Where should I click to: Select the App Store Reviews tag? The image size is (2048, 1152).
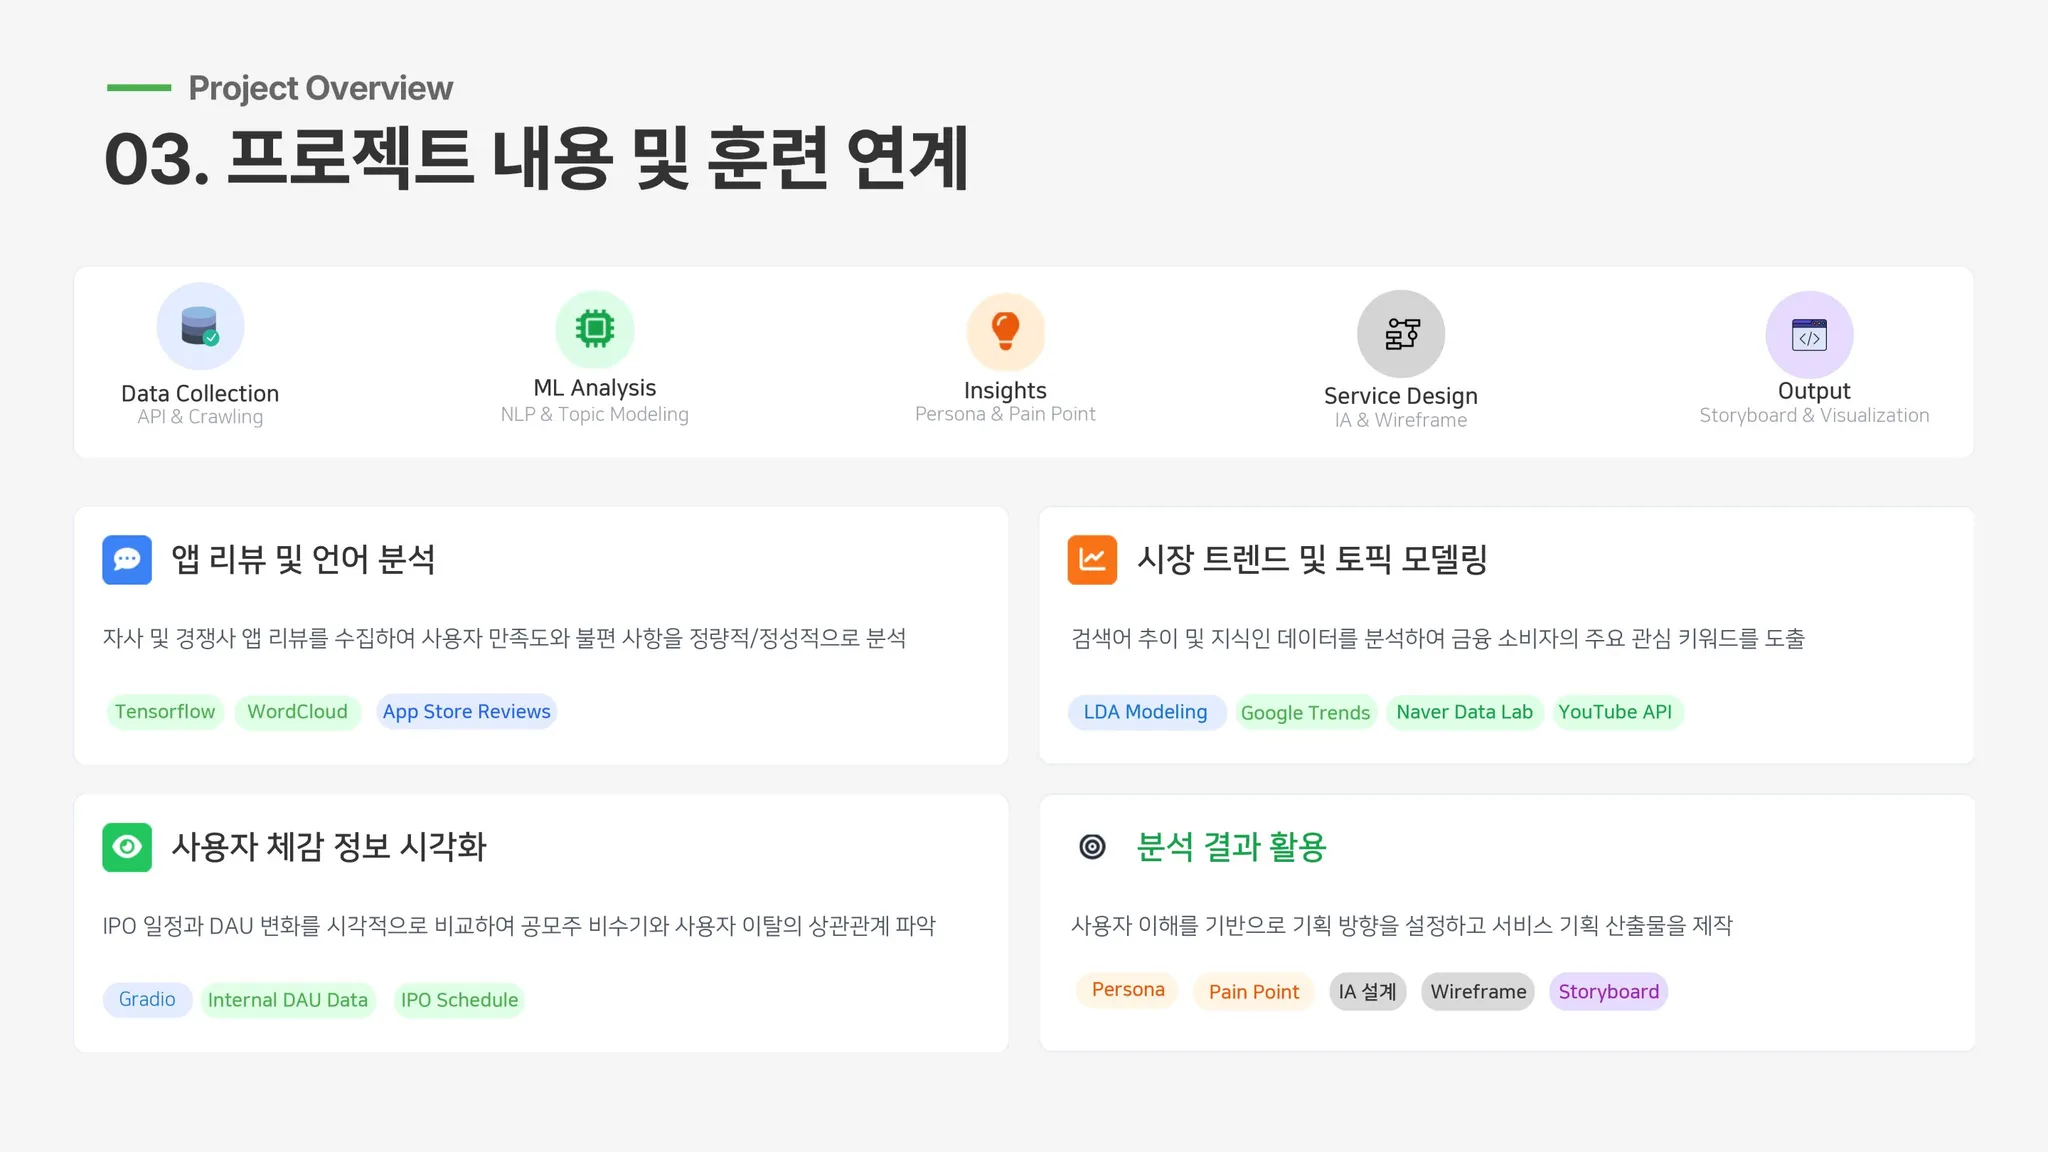click(x=466, y=712)
